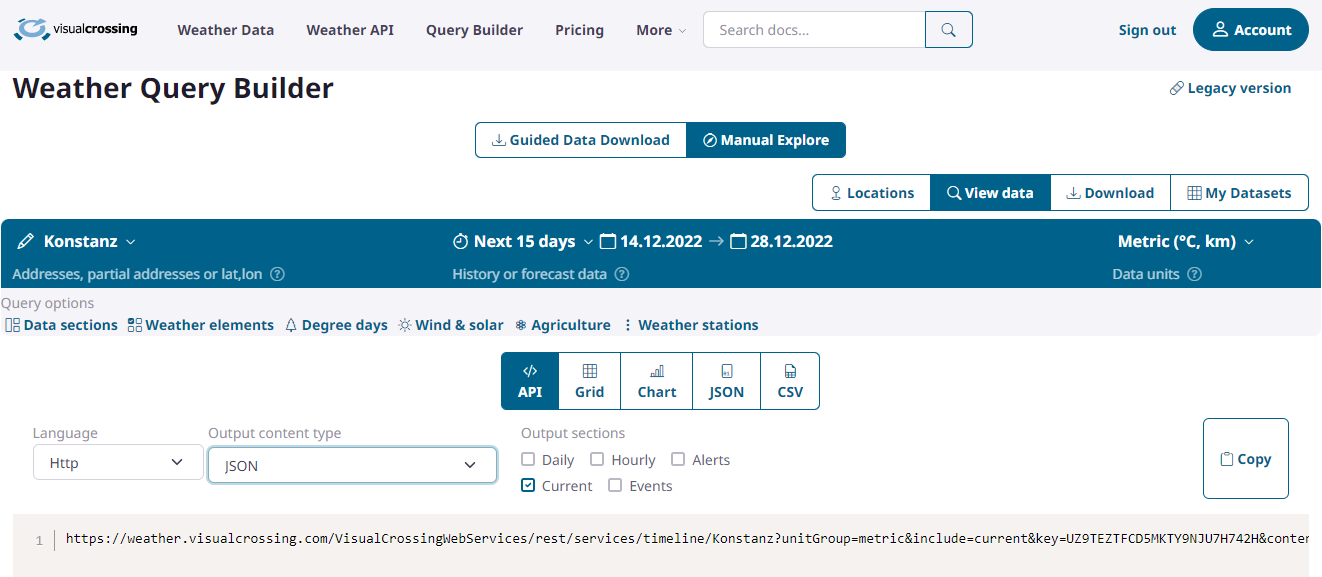Click the Sign out link
Screen dimensions: 1322x577
(x=1147, y=30)
